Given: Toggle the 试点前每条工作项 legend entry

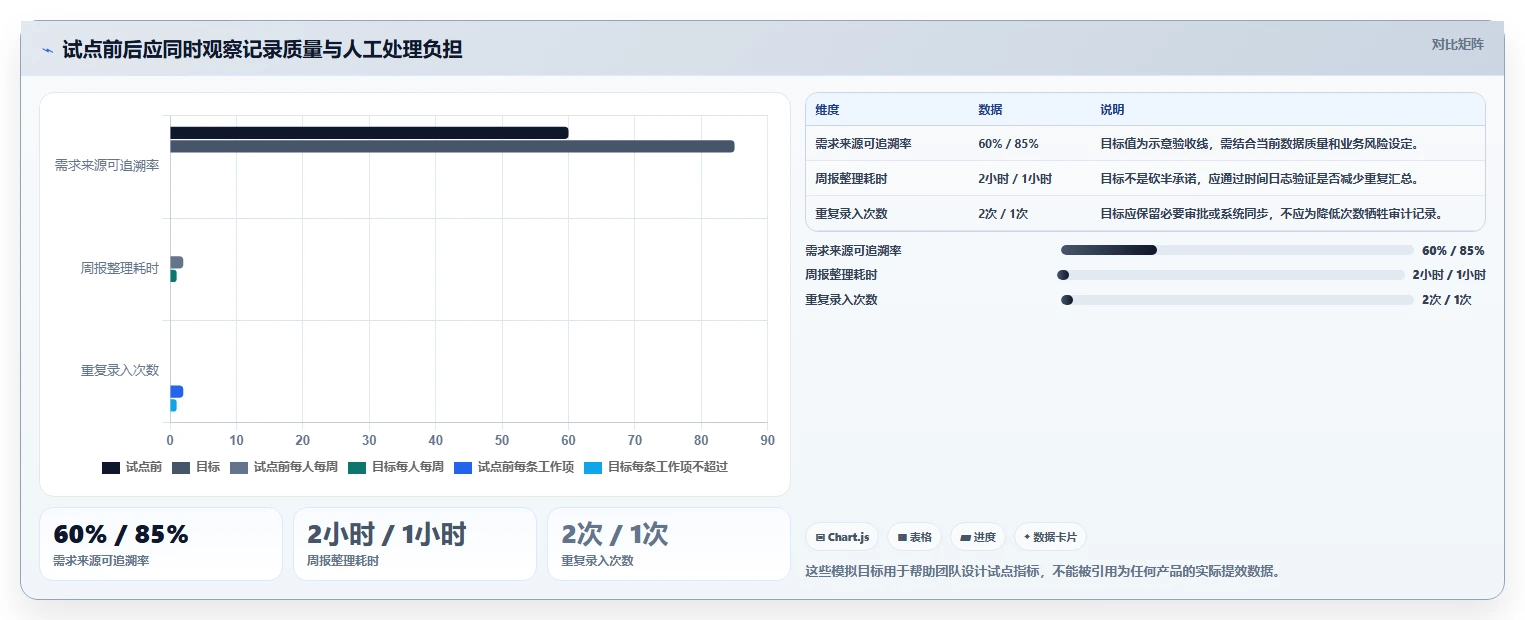Looking at the screenshot, I should coord(514,467).
